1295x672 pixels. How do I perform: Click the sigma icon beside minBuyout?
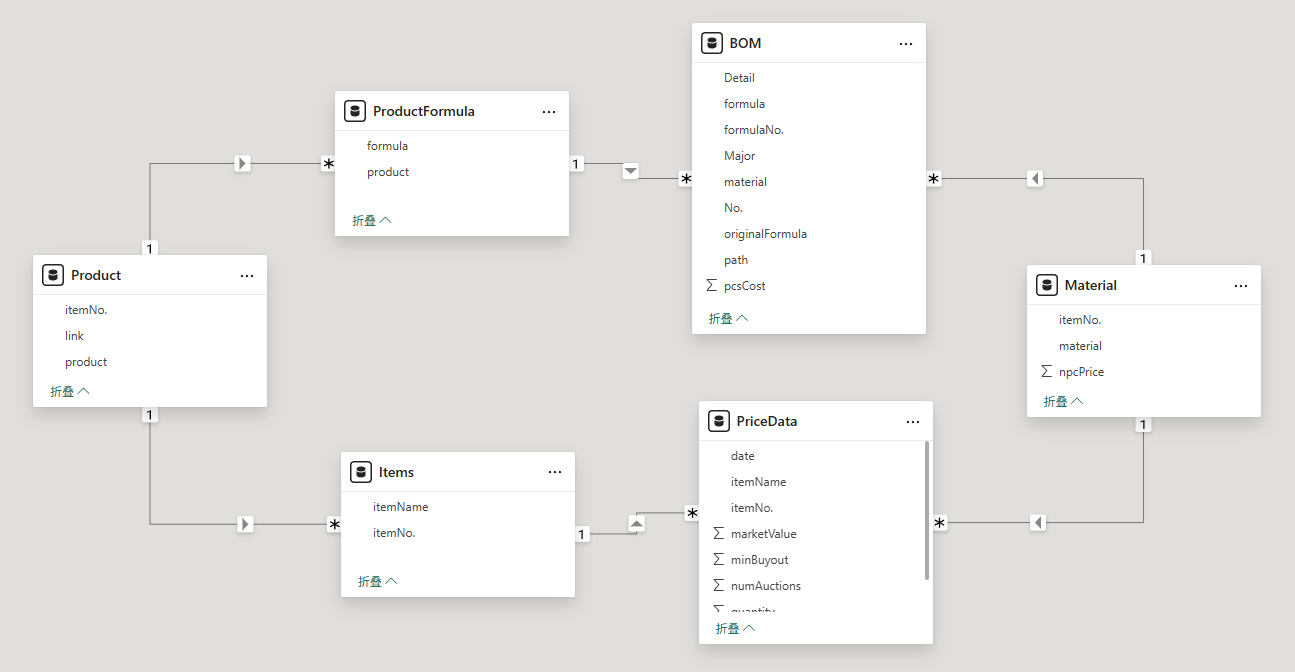(x=719, y=560)
